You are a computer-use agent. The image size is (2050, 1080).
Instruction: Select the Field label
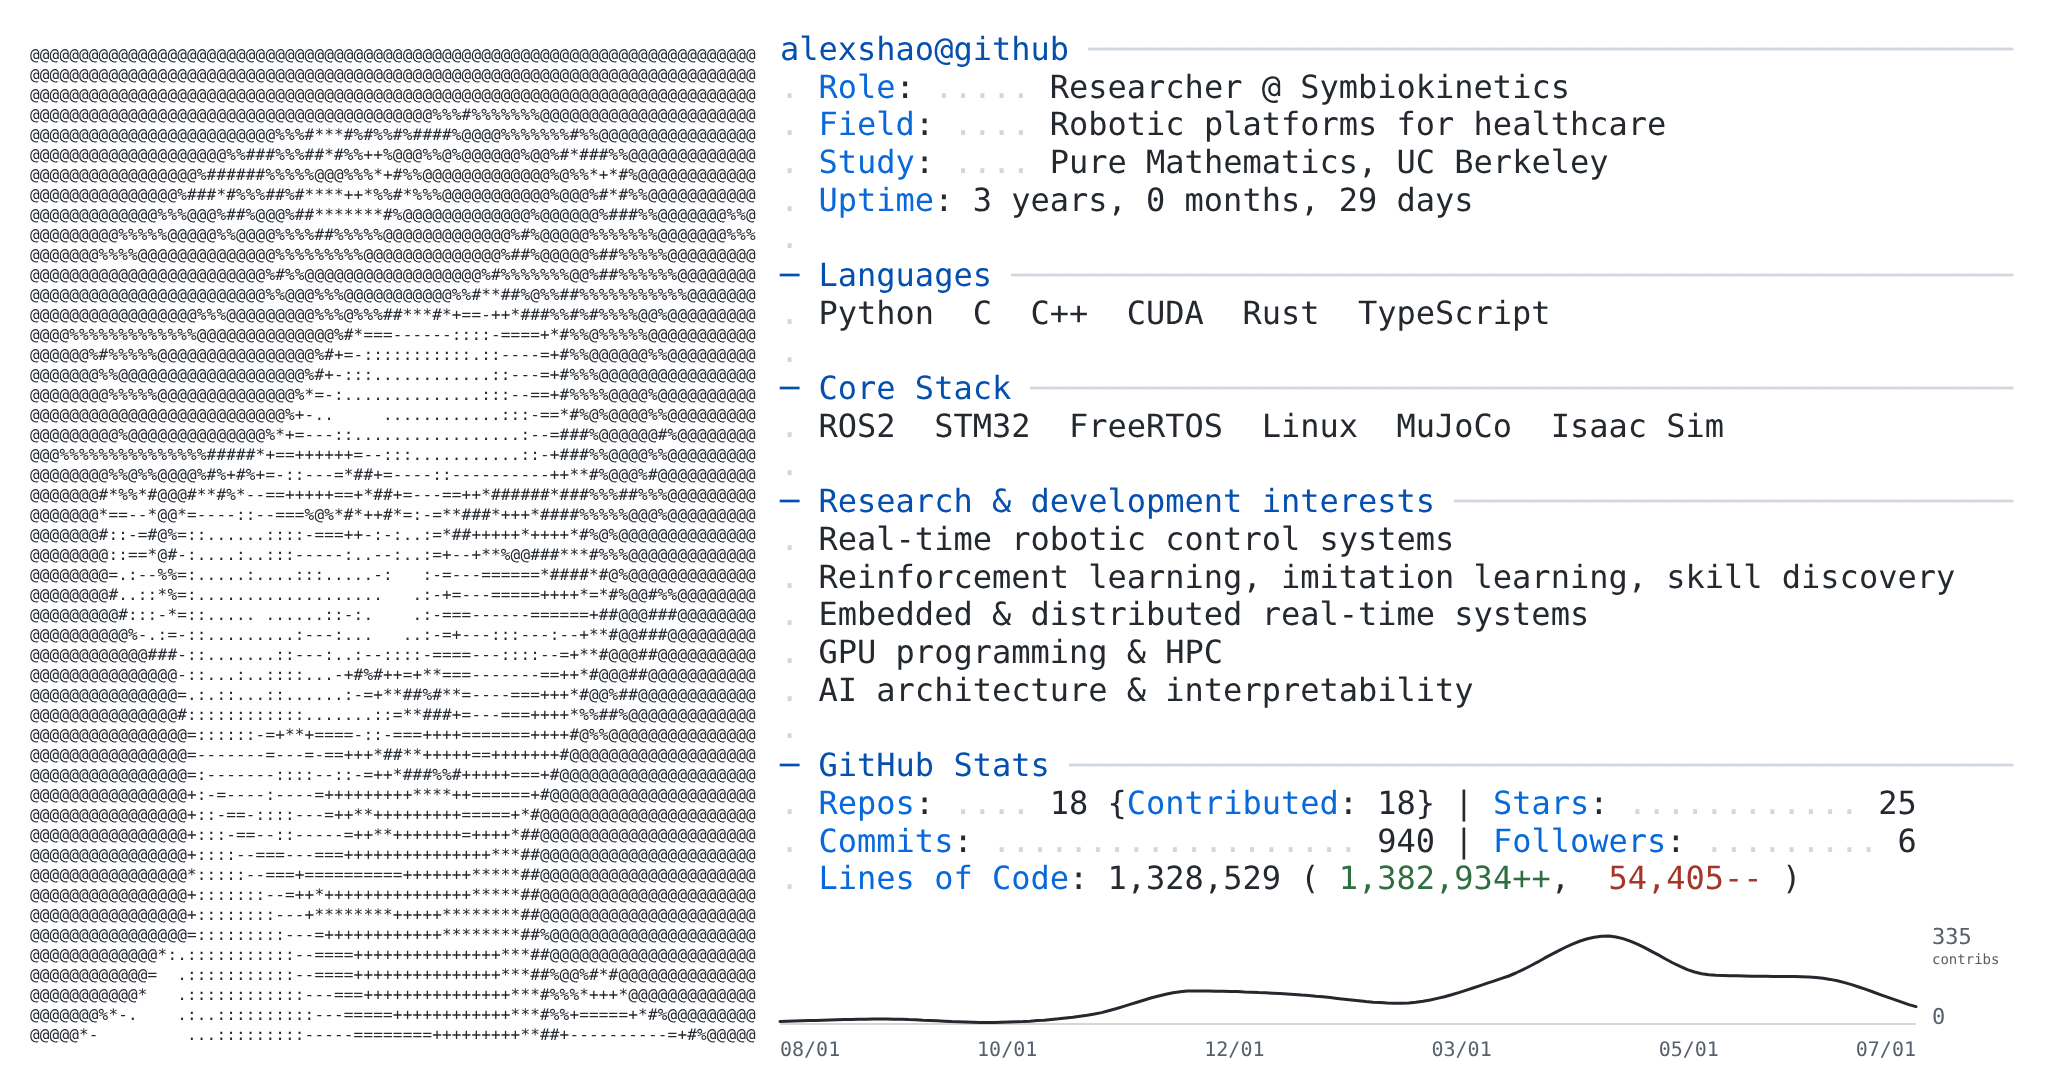[x=866, y=125]
